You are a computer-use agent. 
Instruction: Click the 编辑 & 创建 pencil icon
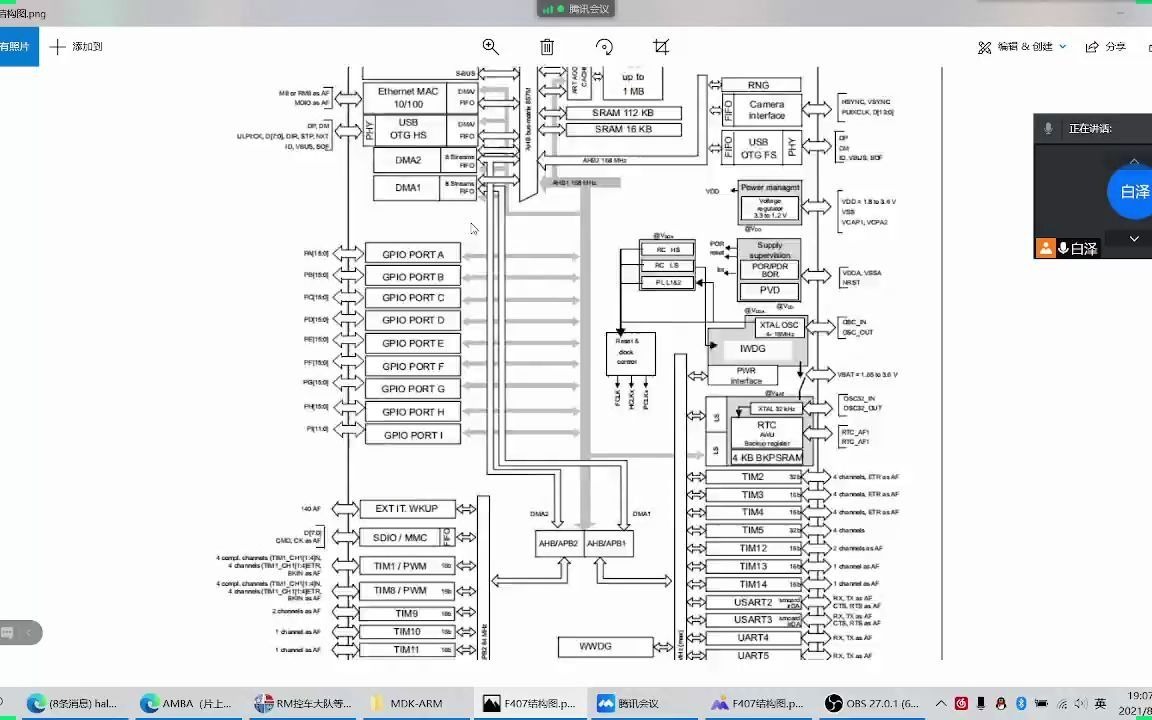985,46
